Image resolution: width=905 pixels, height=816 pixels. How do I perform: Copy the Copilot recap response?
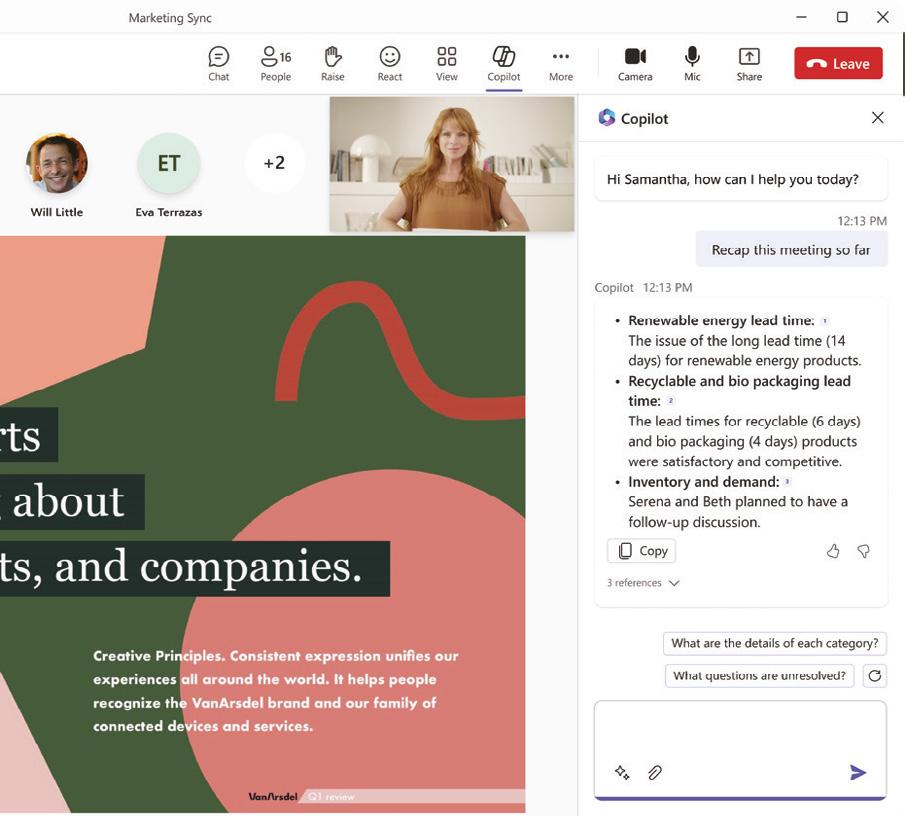click(x=641, y=551)
